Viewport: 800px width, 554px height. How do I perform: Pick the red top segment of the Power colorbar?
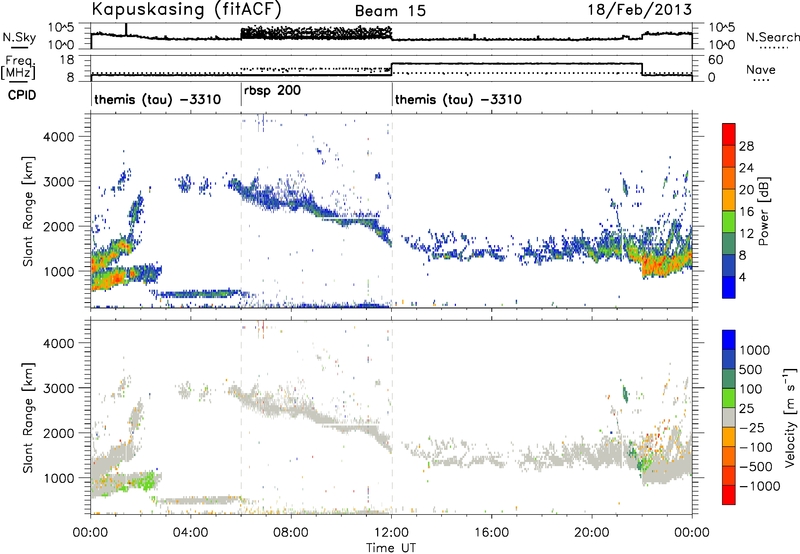729,134
